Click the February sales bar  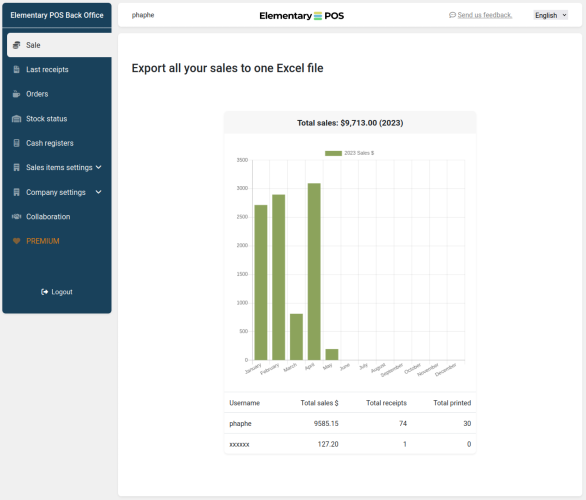coord(278,277)
